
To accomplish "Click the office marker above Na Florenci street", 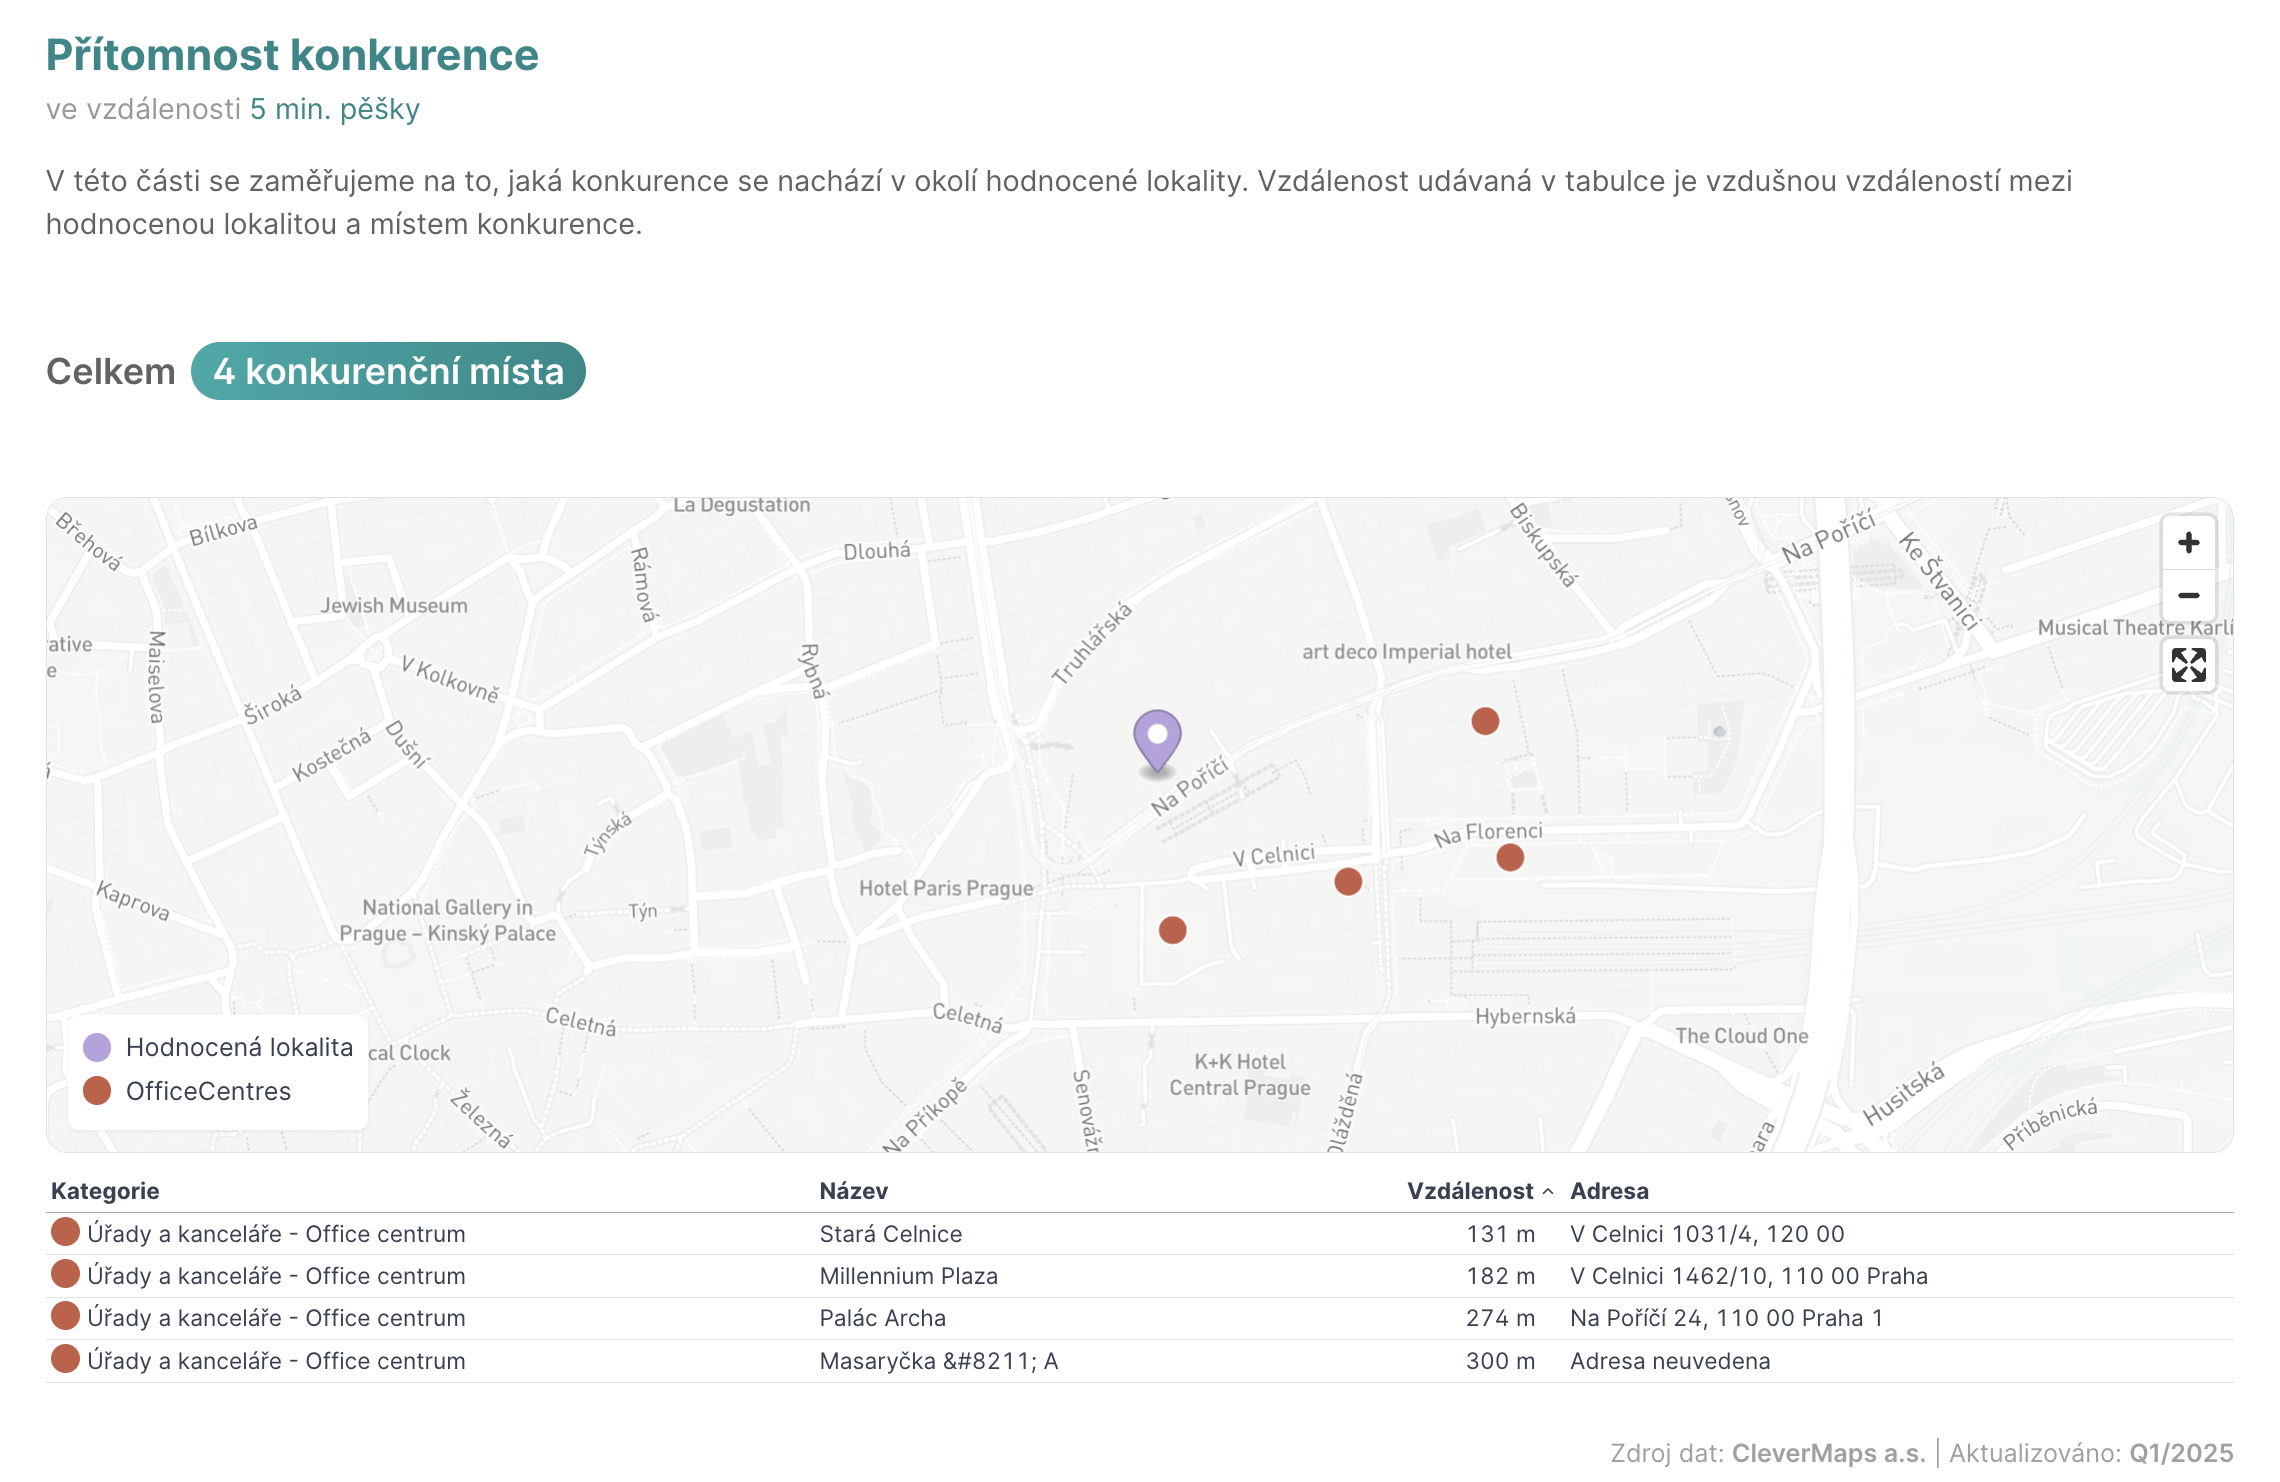I will pyautogui.click(x=1485, y=721).
